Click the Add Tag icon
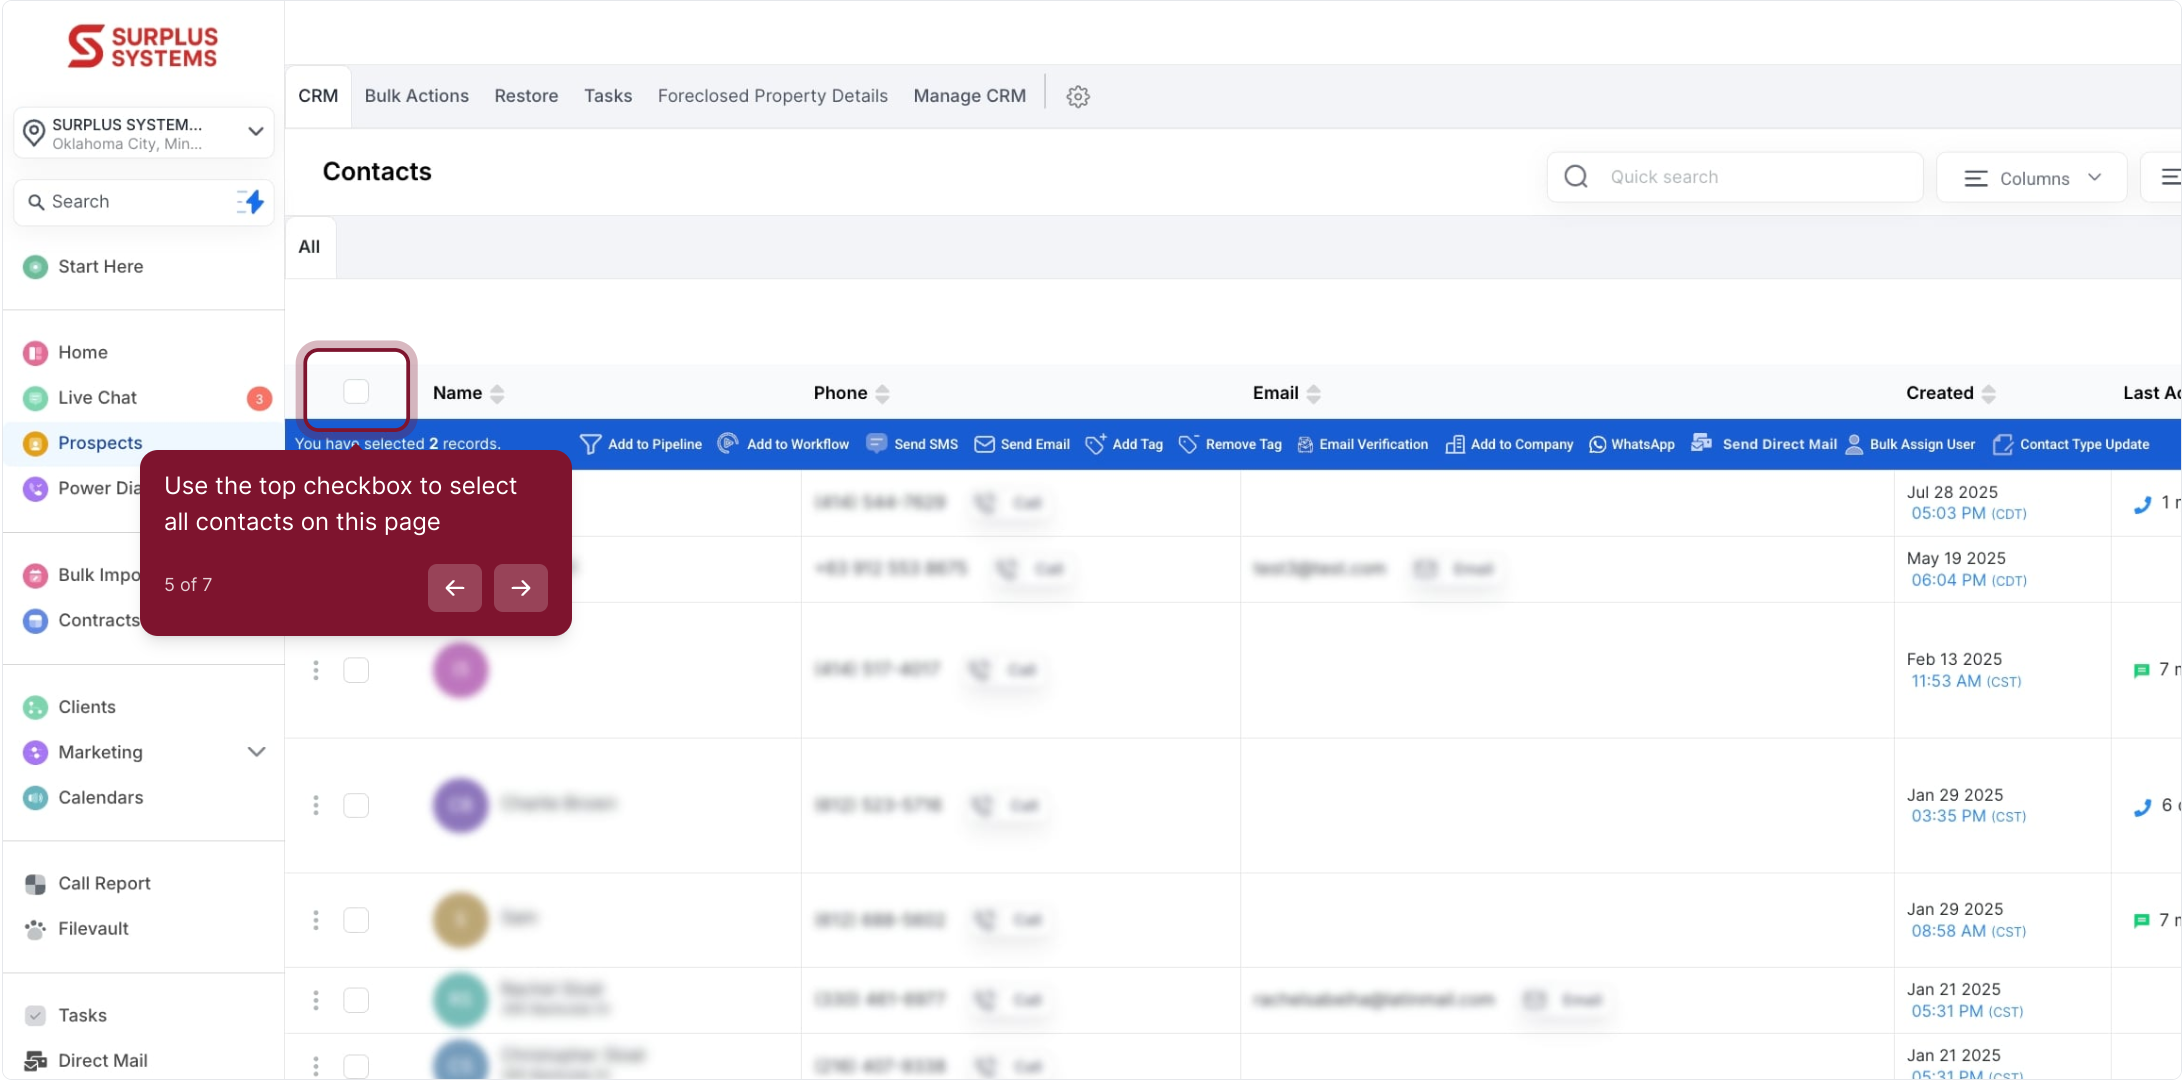The width and height of the screenshot is (2184, 1080). tap(1095, 445)
